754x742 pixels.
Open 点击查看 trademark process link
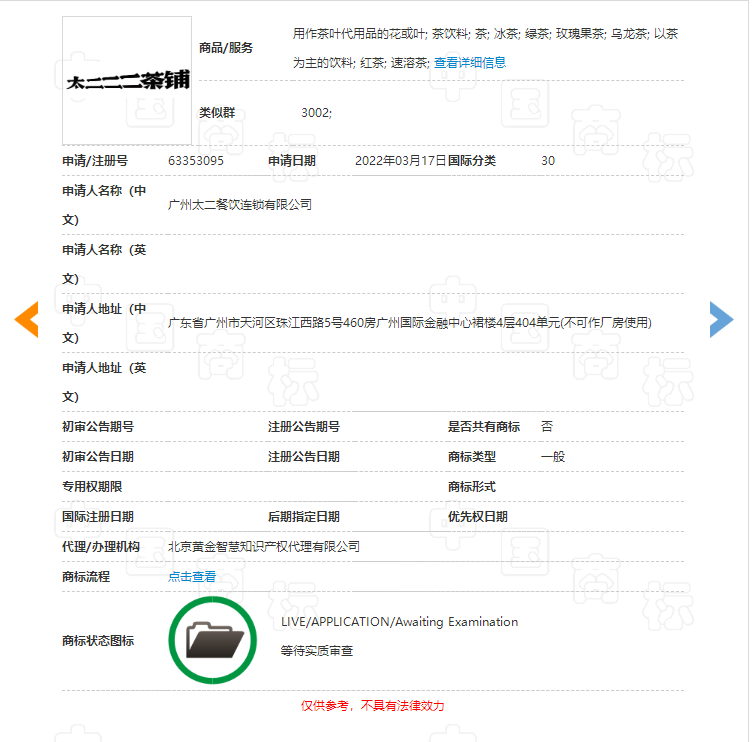192,577
